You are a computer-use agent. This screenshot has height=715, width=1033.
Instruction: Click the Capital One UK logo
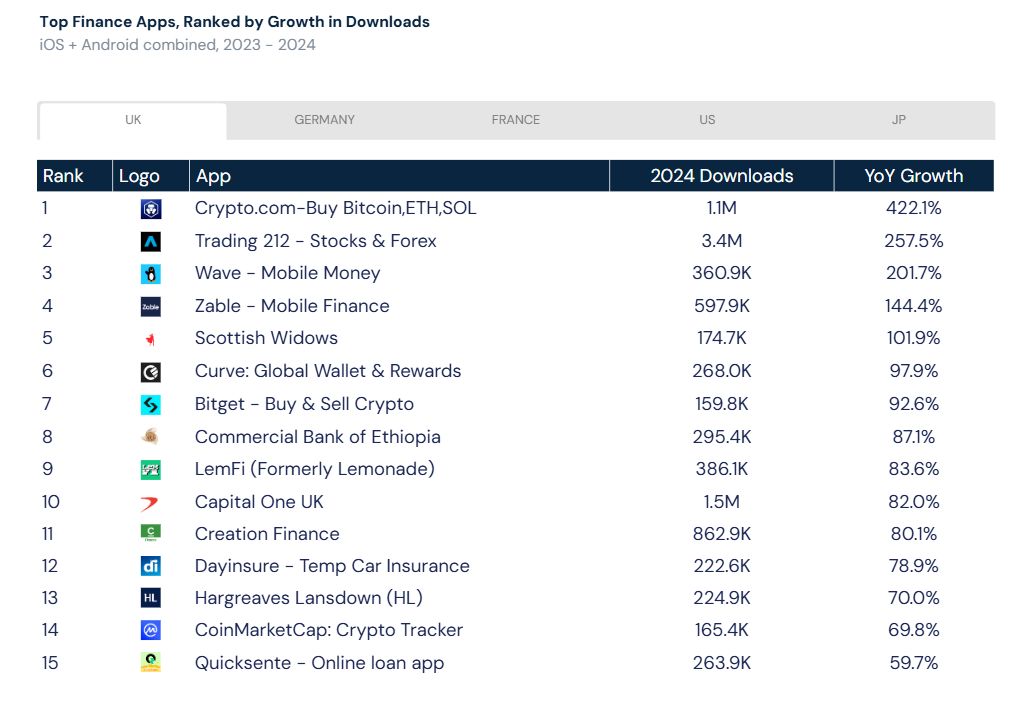[151, 503]
